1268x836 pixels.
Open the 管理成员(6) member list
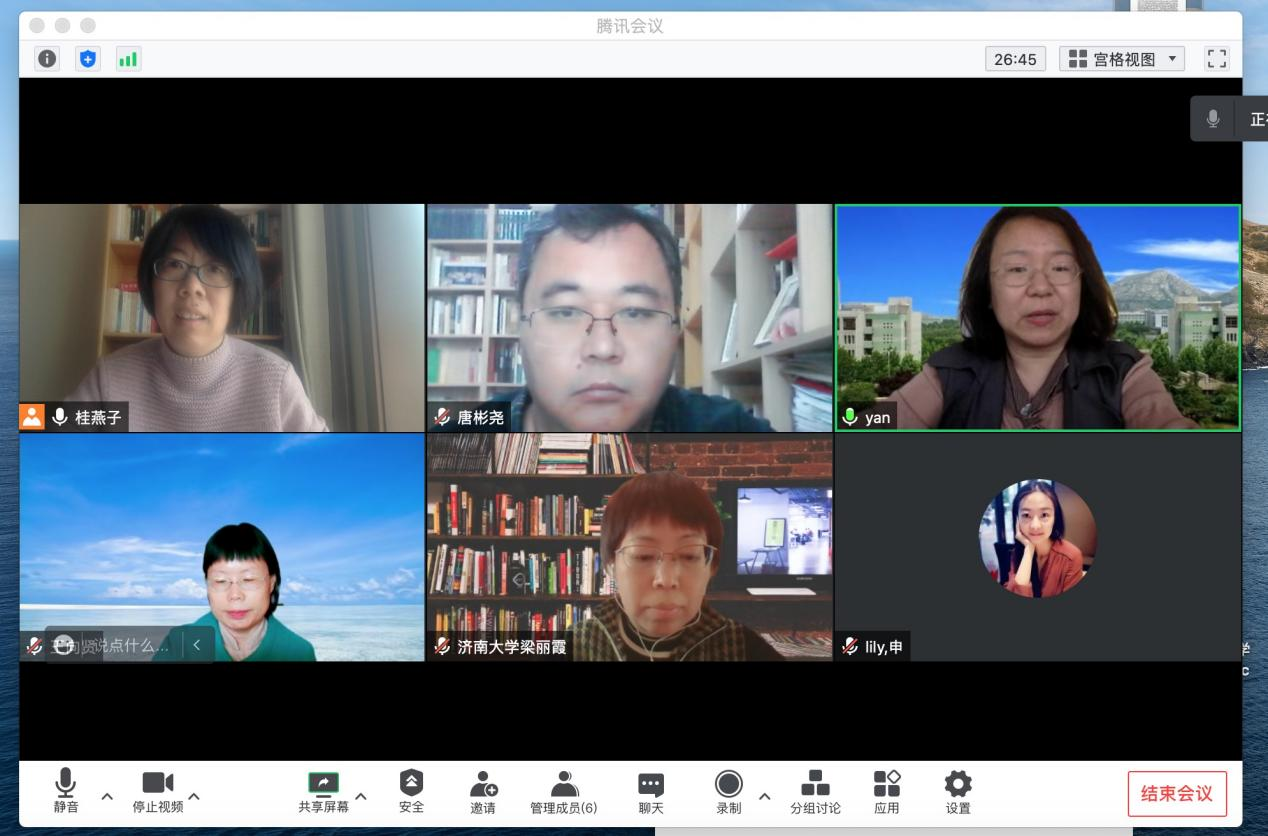pyautogui.click(x=564, y=793)
